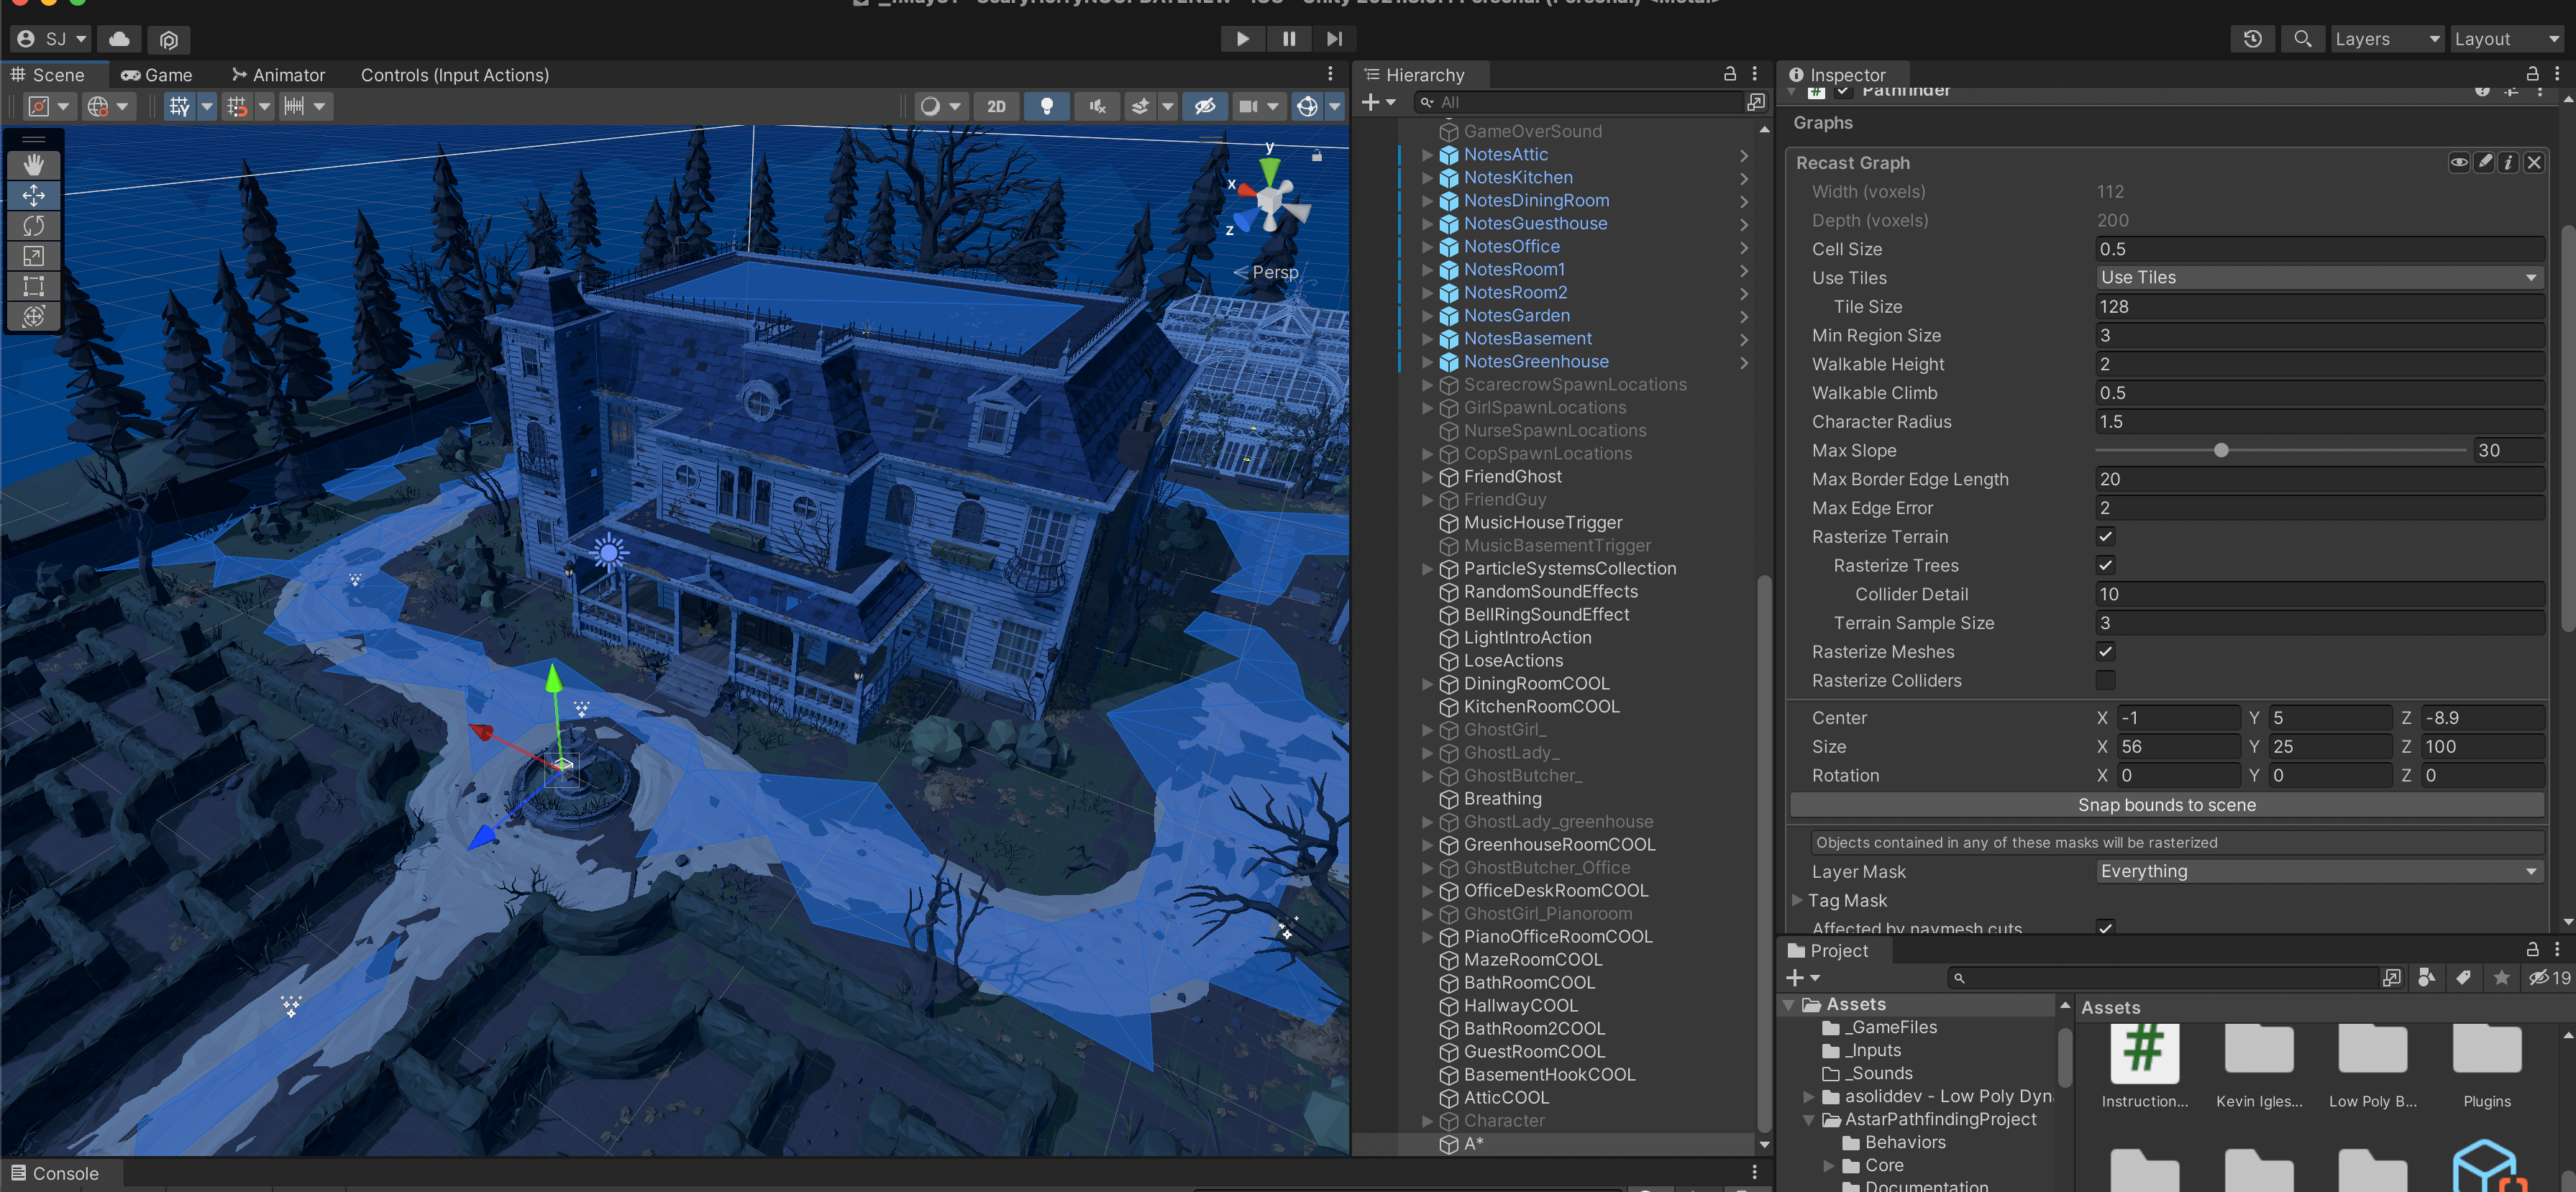Select MusicHouseTrigger in Hierarchy

coord(1542,522)
